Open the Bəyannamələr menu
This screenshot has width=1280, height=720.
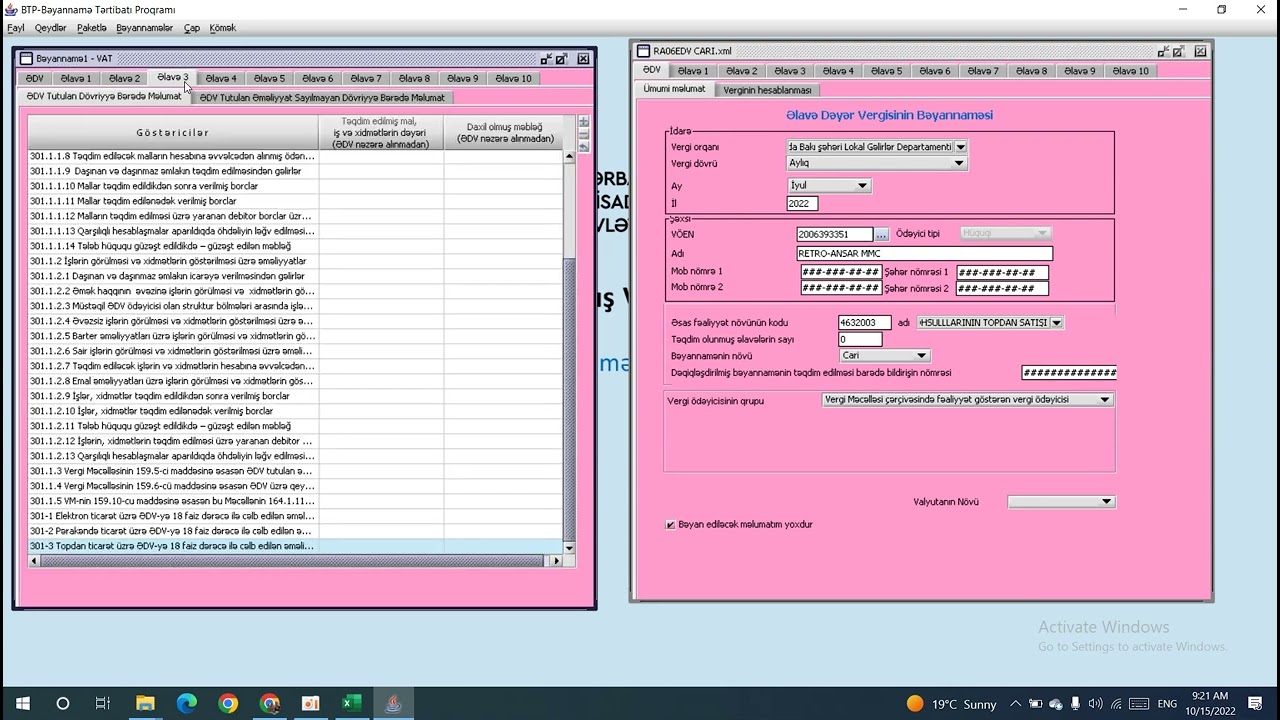click(145, 28)
